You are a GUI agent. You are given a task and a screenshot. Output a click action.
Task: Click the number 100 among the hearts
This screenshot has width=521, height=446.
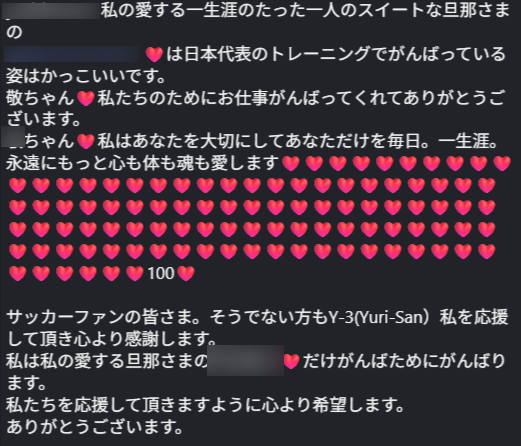161,273
